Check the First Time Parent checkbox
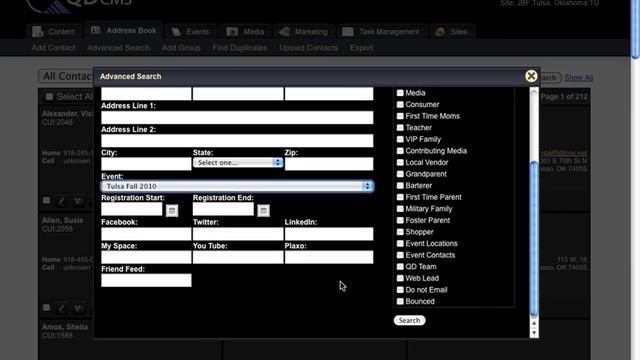 tap(400, 197)
